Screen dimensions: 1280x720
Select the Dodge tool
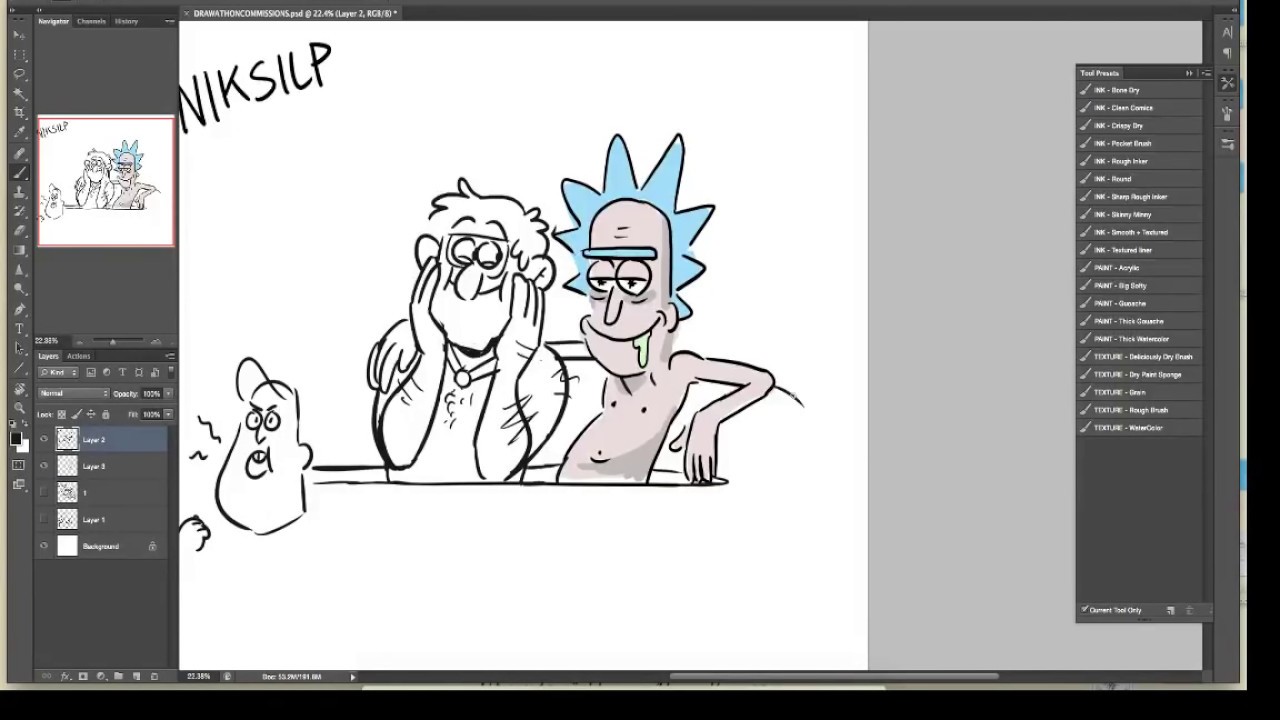pyautogui.click(x=19, y=289)
